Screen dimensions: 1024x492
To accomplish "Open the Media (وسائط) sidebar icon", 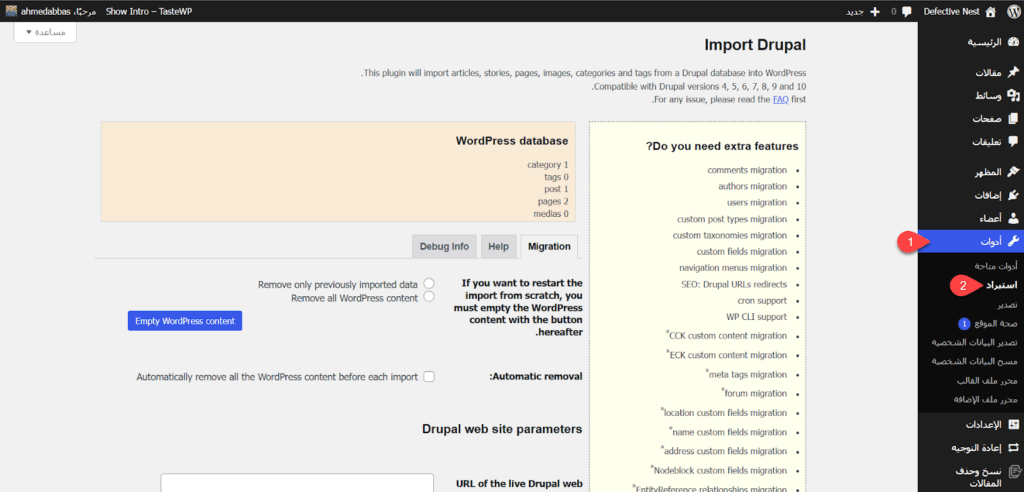I will (1012, 96).
